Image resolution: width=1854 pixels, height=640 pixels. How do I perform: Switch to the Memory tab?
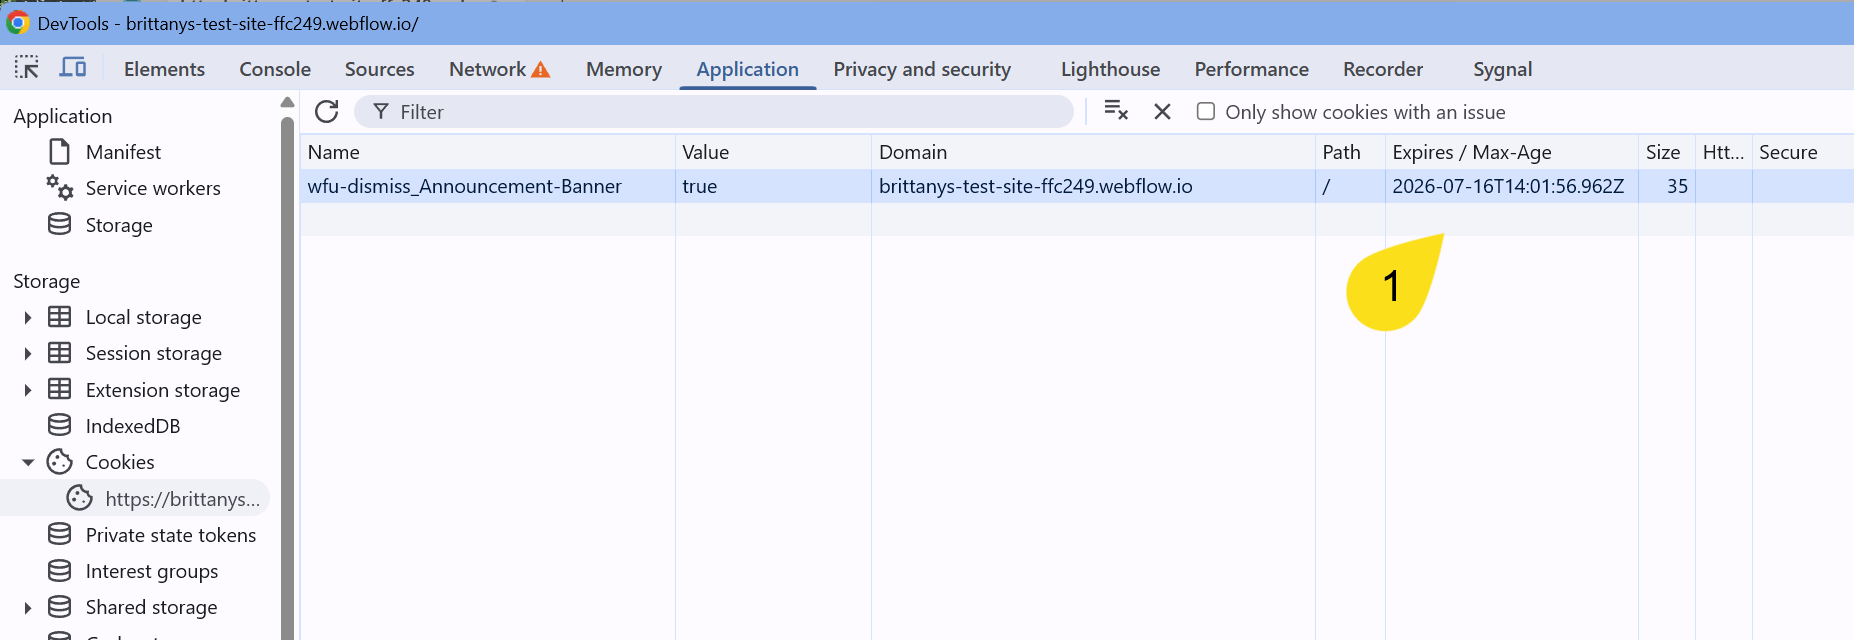[624, 69]
